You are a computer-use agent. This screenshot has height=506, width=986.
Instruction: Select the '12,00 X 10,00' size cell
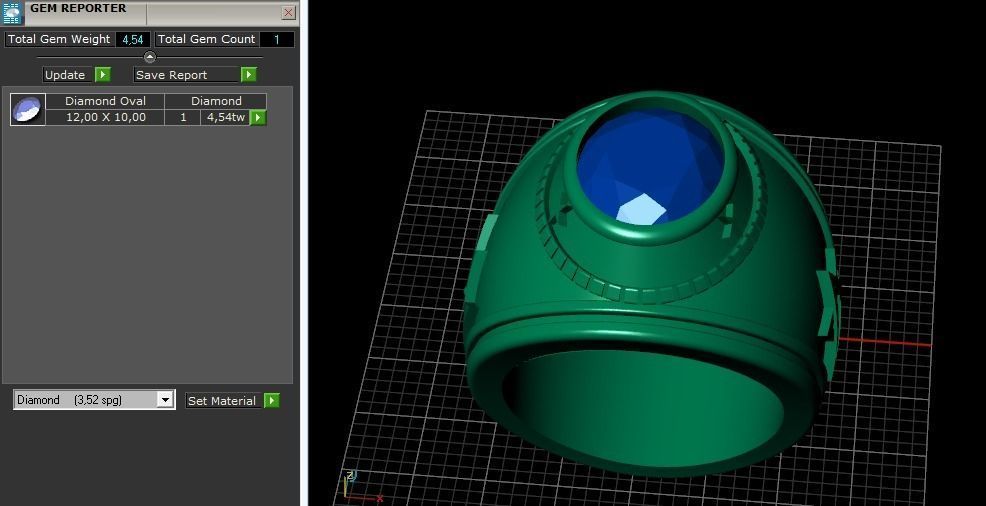pyautogui.click(x=106, y=118)
